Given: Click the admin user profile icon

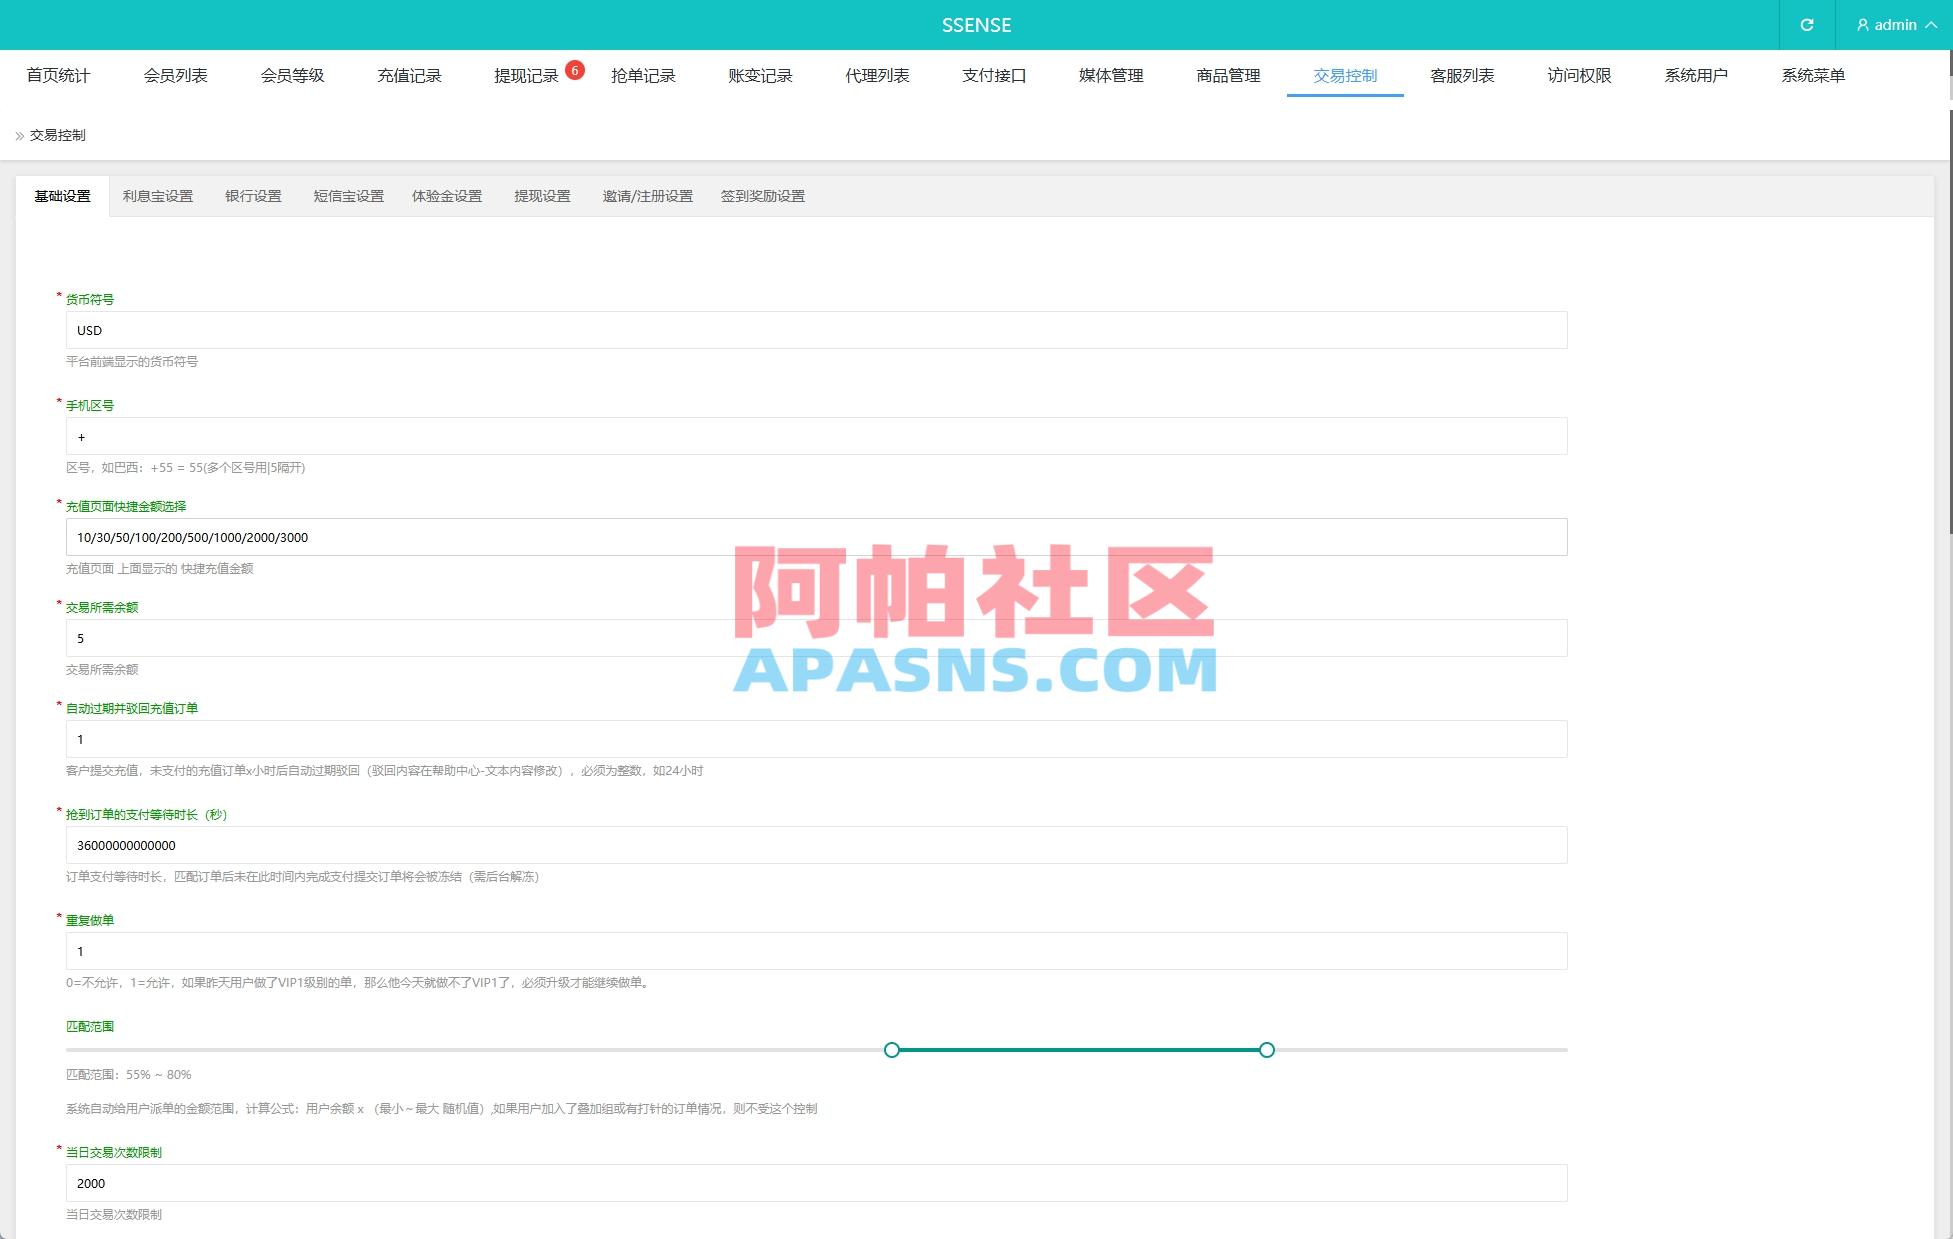Looking at the screenshot, I should tap(1862, 25).
